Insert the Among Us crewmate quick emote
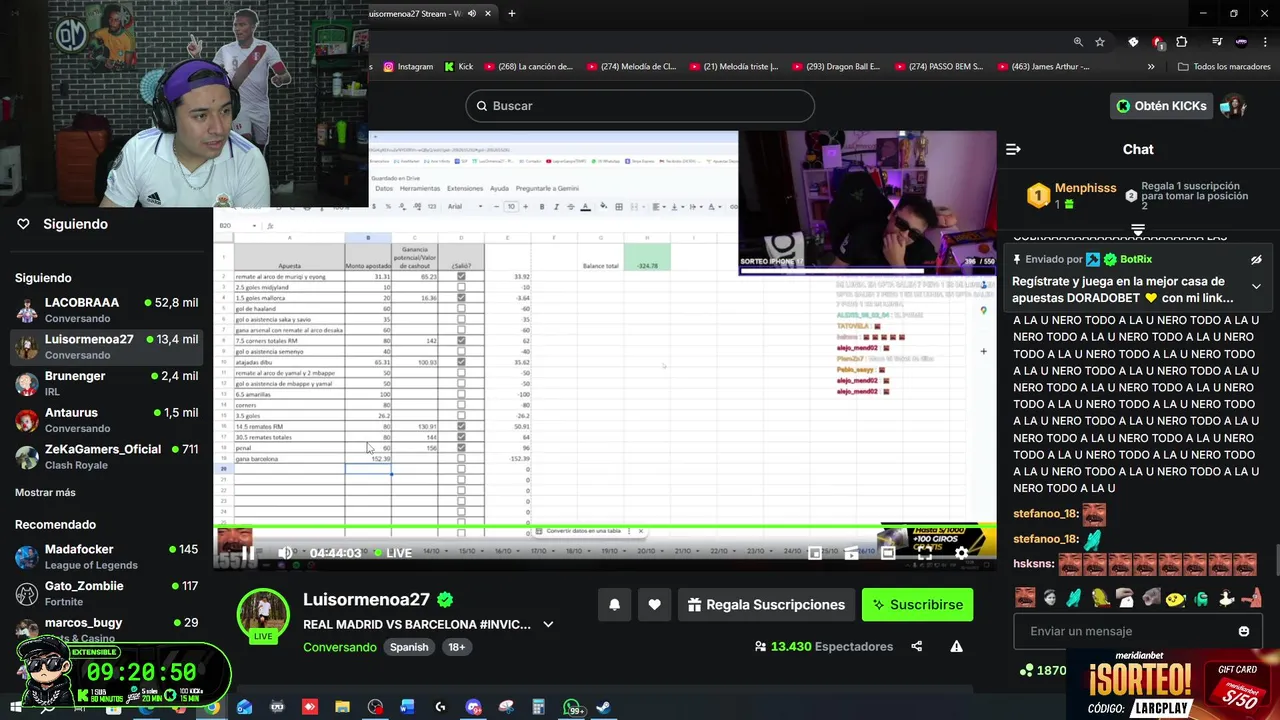 pyautogui.click(x=1200, y=598)
